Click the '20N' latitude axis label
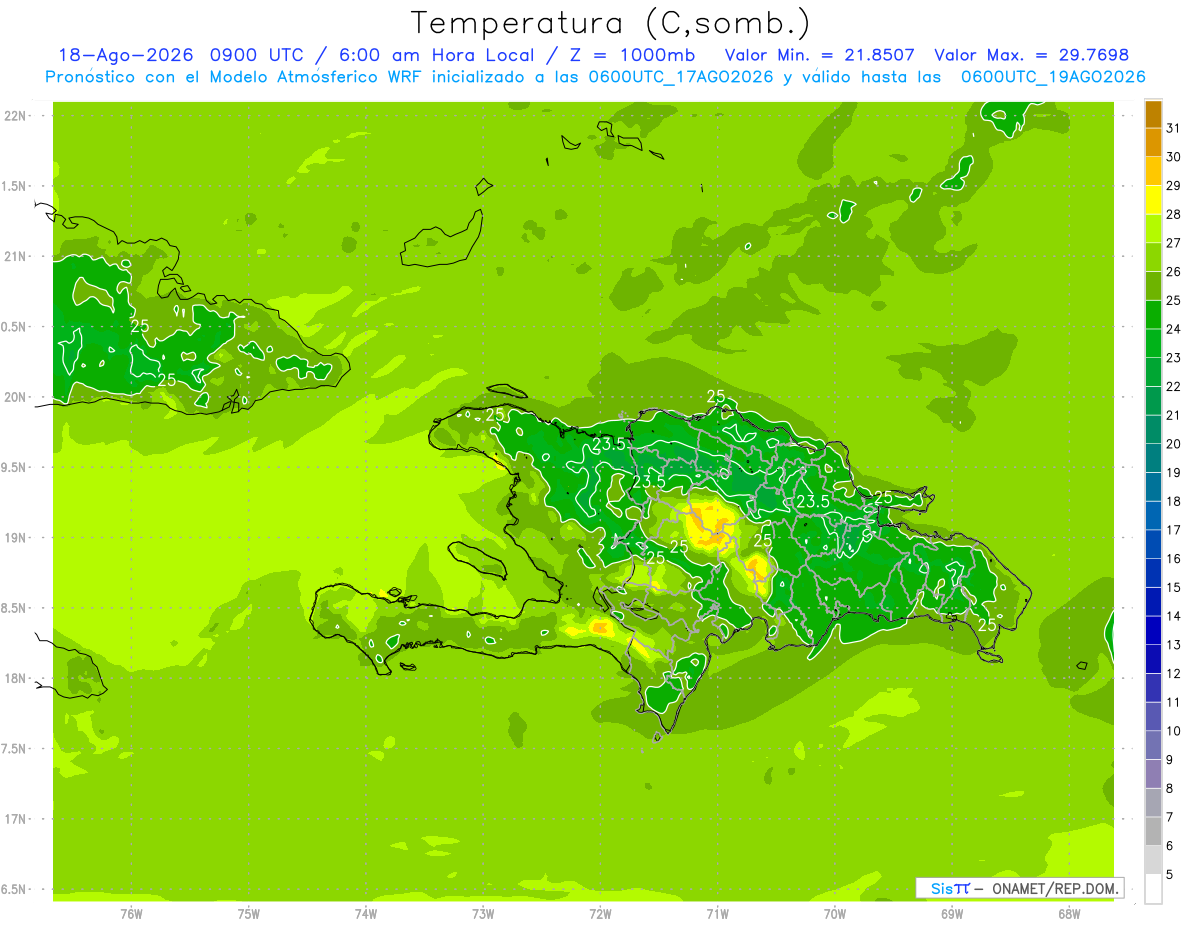 point(14,397)
